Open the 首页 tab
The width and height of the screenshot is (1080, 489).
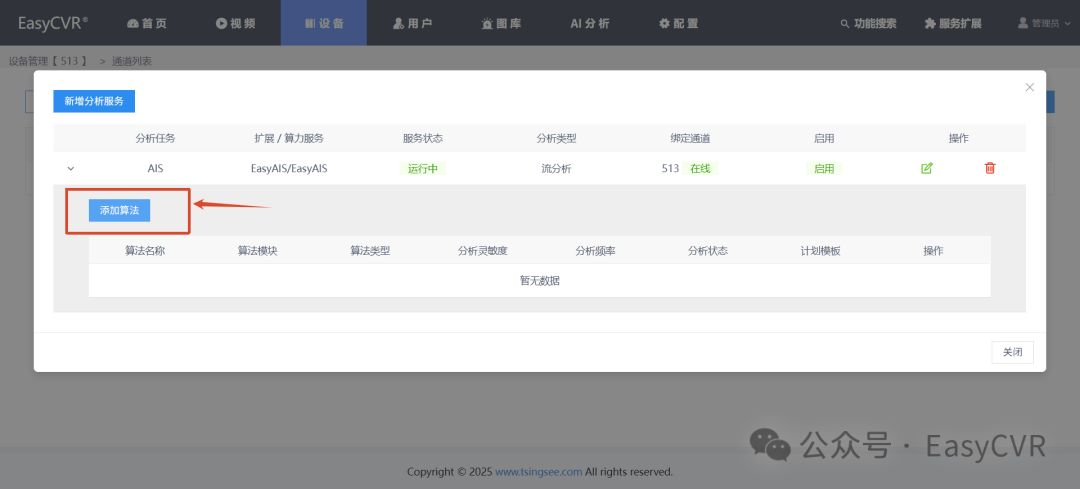tap(147, 23)
